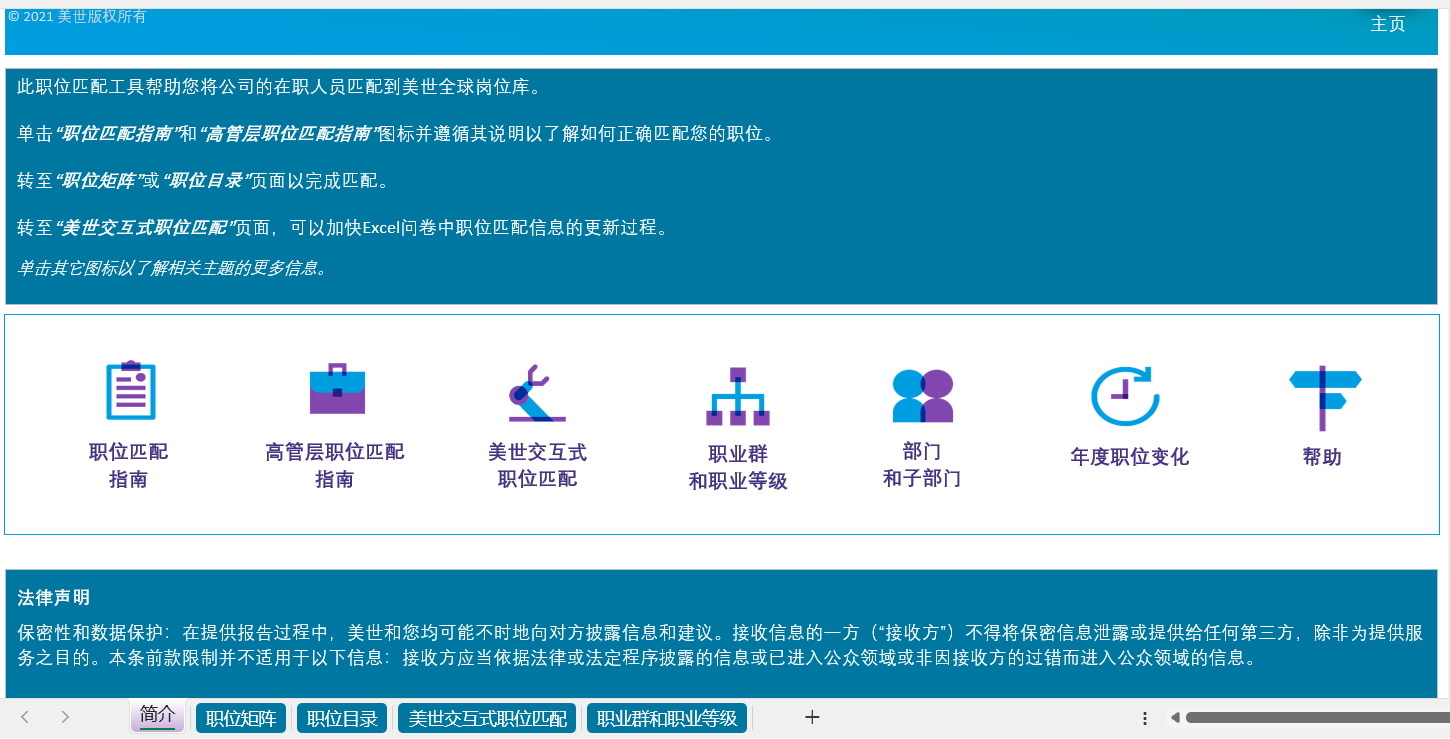The width and height of the screenshot is (1450, 739).
Task: Open the 美世交互式职位匹配 sheet tab
Action: (487, 718)
